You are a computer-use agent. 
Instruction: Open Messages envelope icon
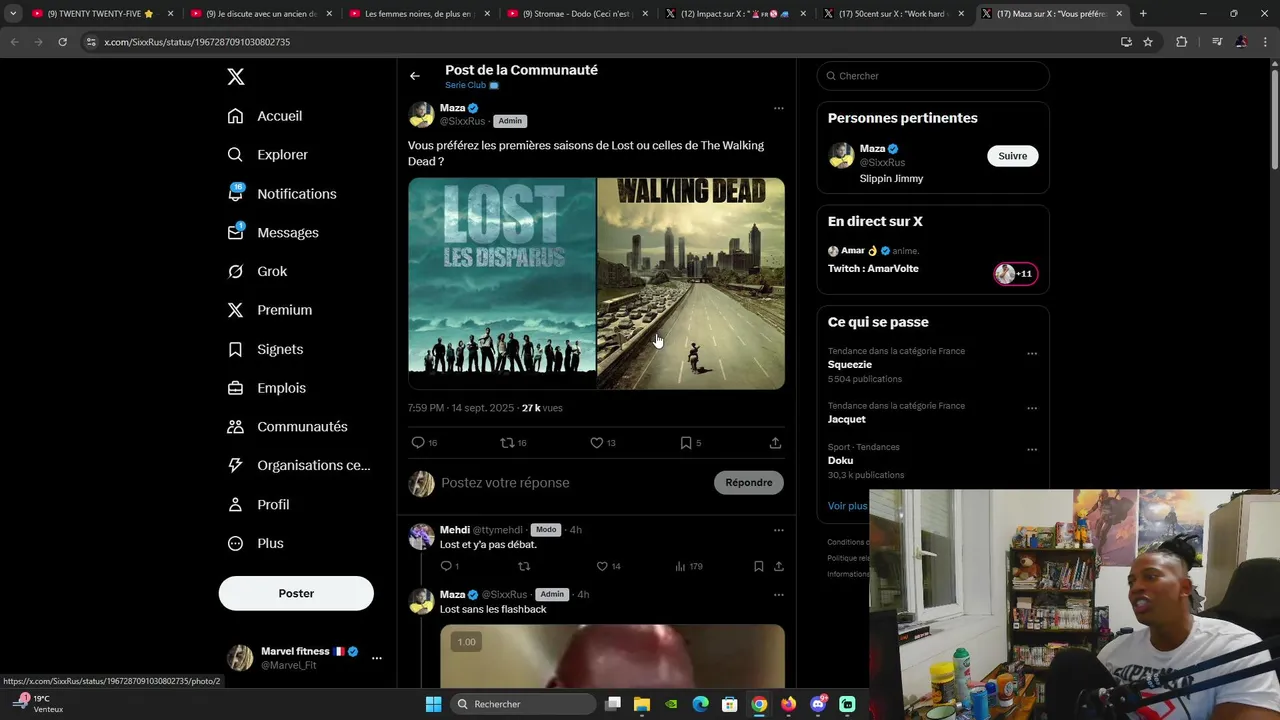tap(235, 232)
